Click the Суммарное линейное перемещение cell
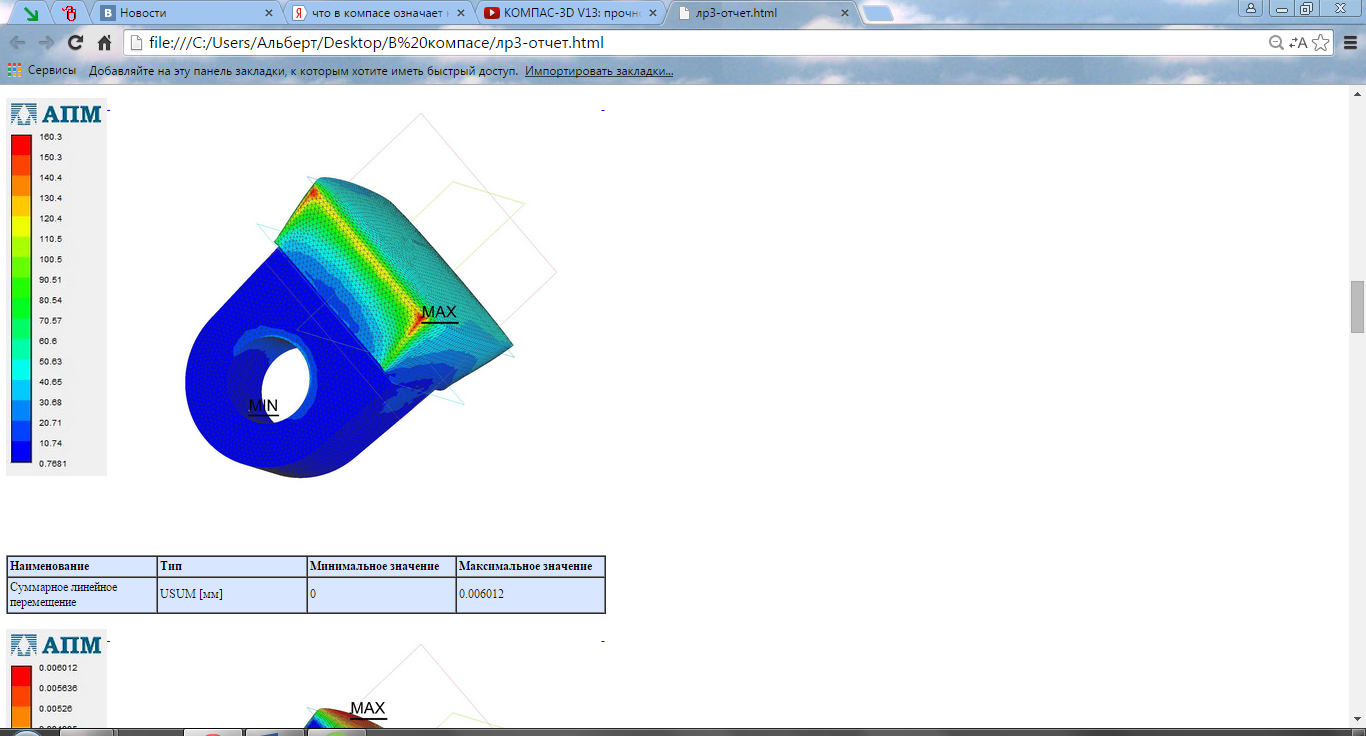 (x=82, y=595)
